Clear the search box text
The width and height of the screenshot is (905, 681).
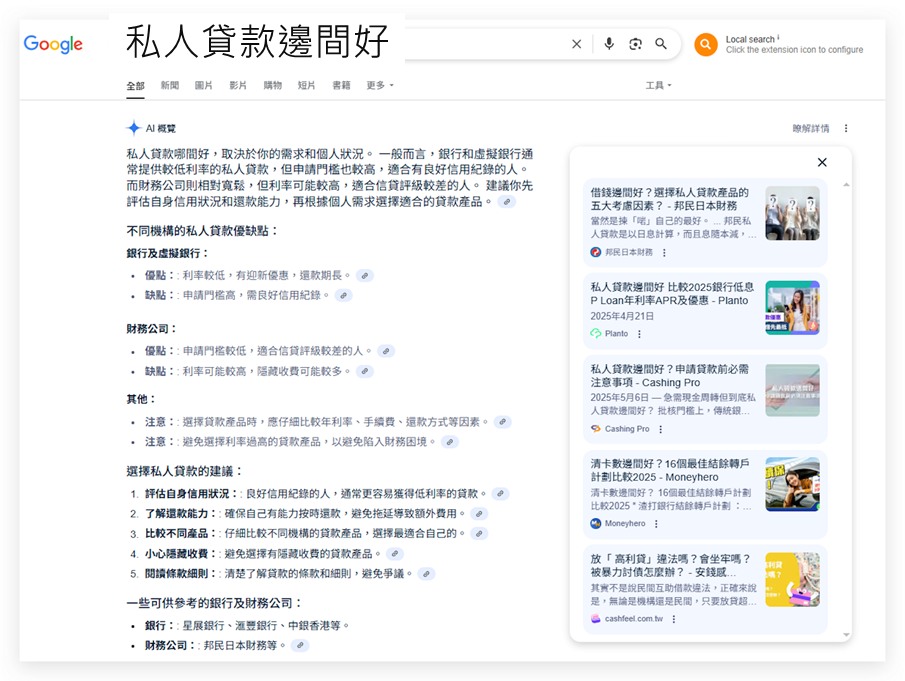pyautogui.click(x=576, y=44)
